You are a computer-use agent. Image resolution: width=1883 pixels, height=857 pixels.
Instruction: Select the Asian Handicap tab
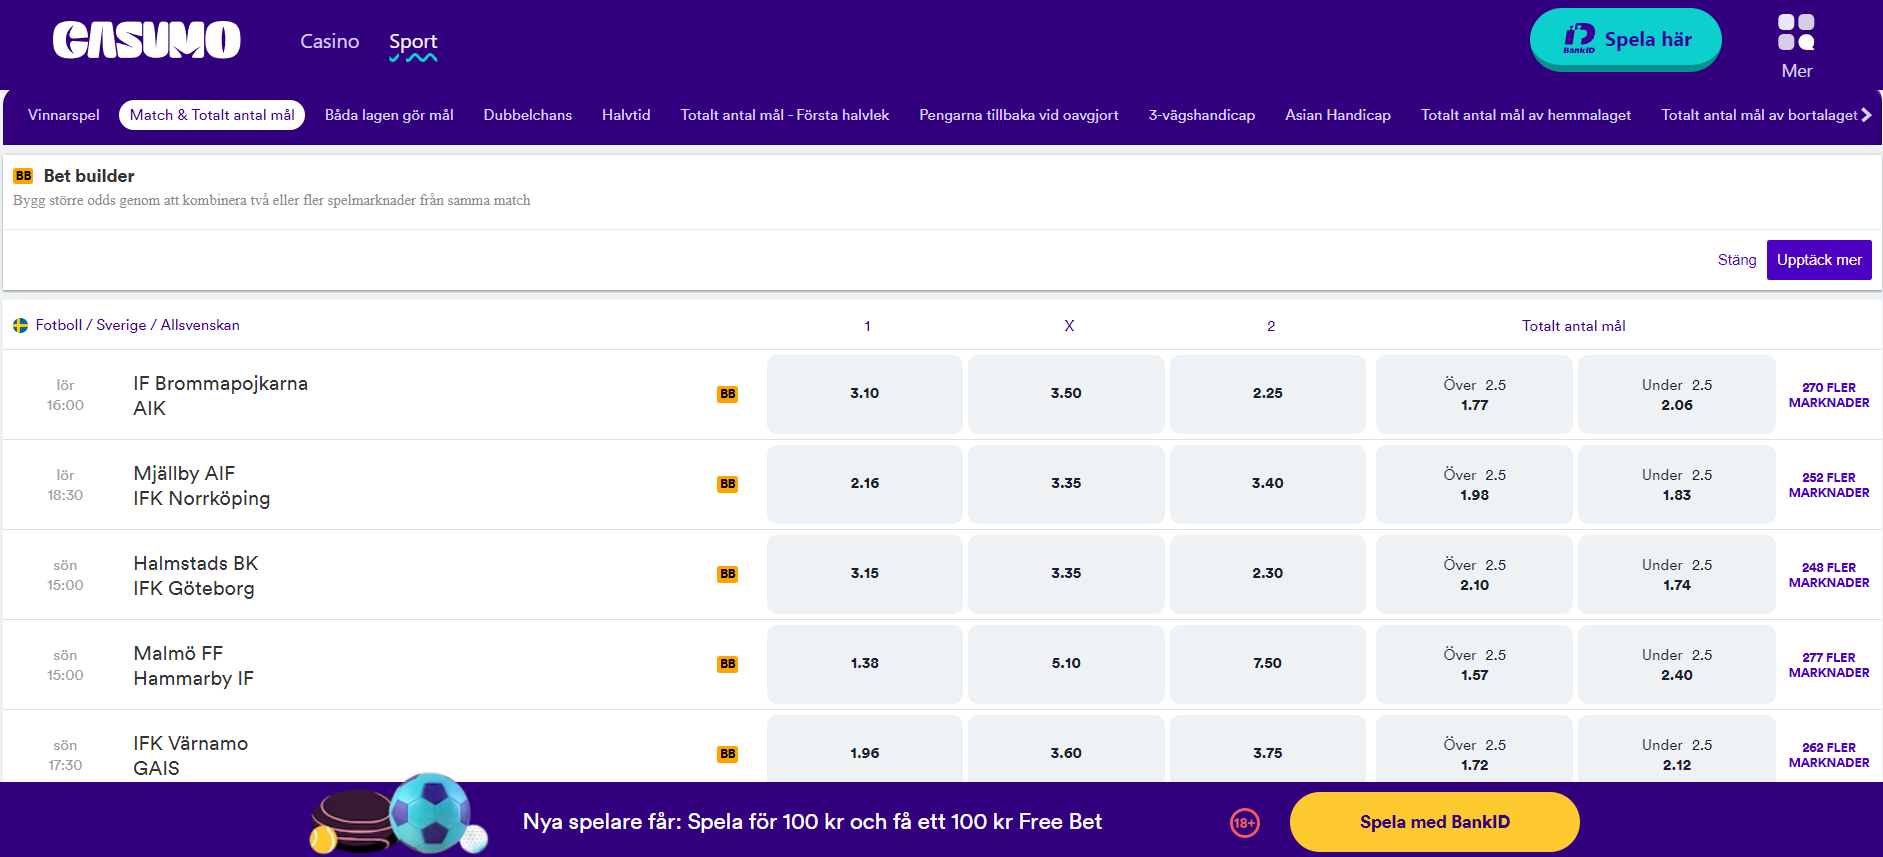(1338, 115)
